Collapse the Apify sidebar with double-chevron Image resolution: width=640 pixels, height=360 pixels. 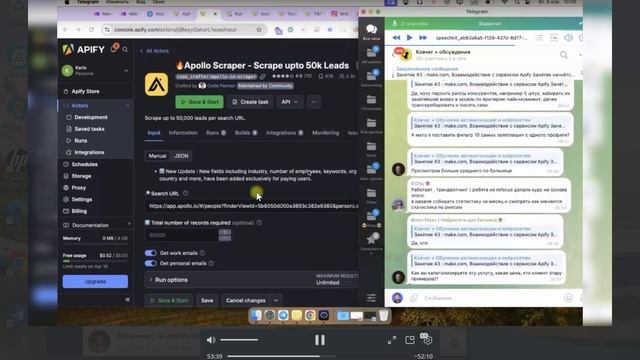pyautogui.click(x=127, y=299)
